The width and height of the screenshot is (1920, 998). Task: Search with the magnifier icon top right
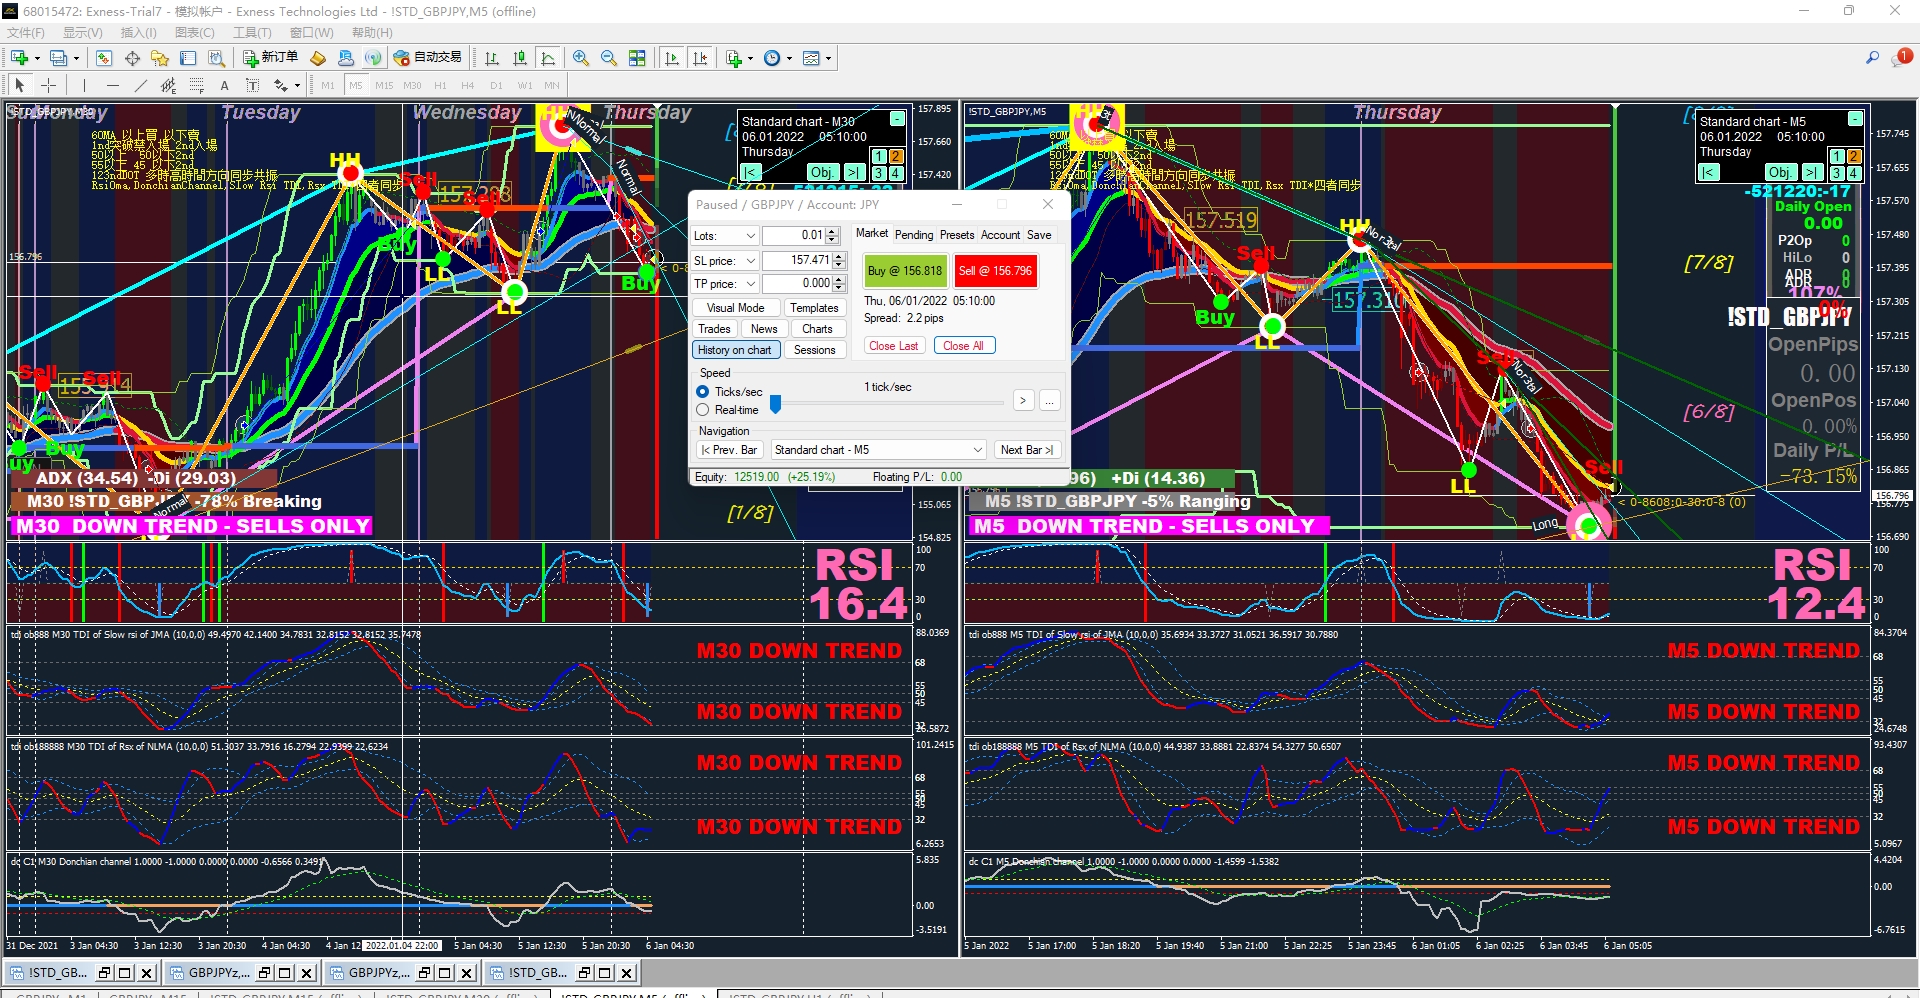[1872, 58]
